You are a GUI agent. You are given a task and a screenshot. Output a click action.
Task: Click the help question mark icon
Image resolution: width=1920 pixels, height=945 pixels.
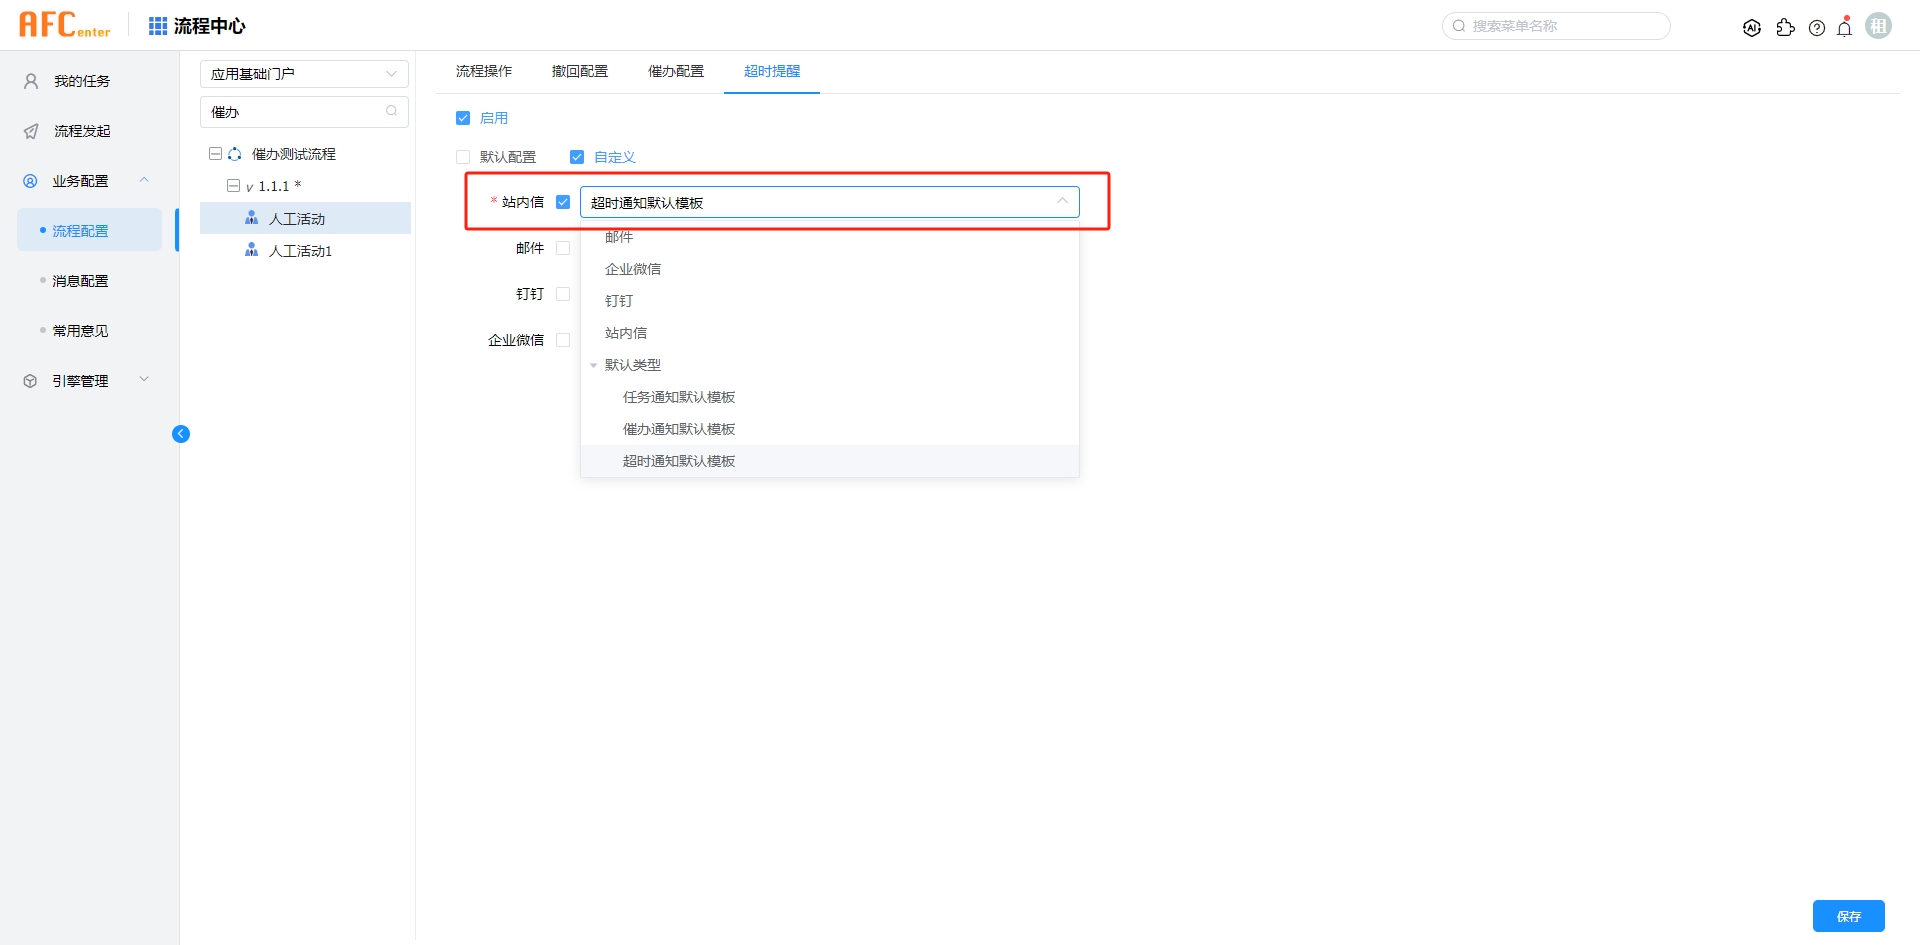point(1817,28)
